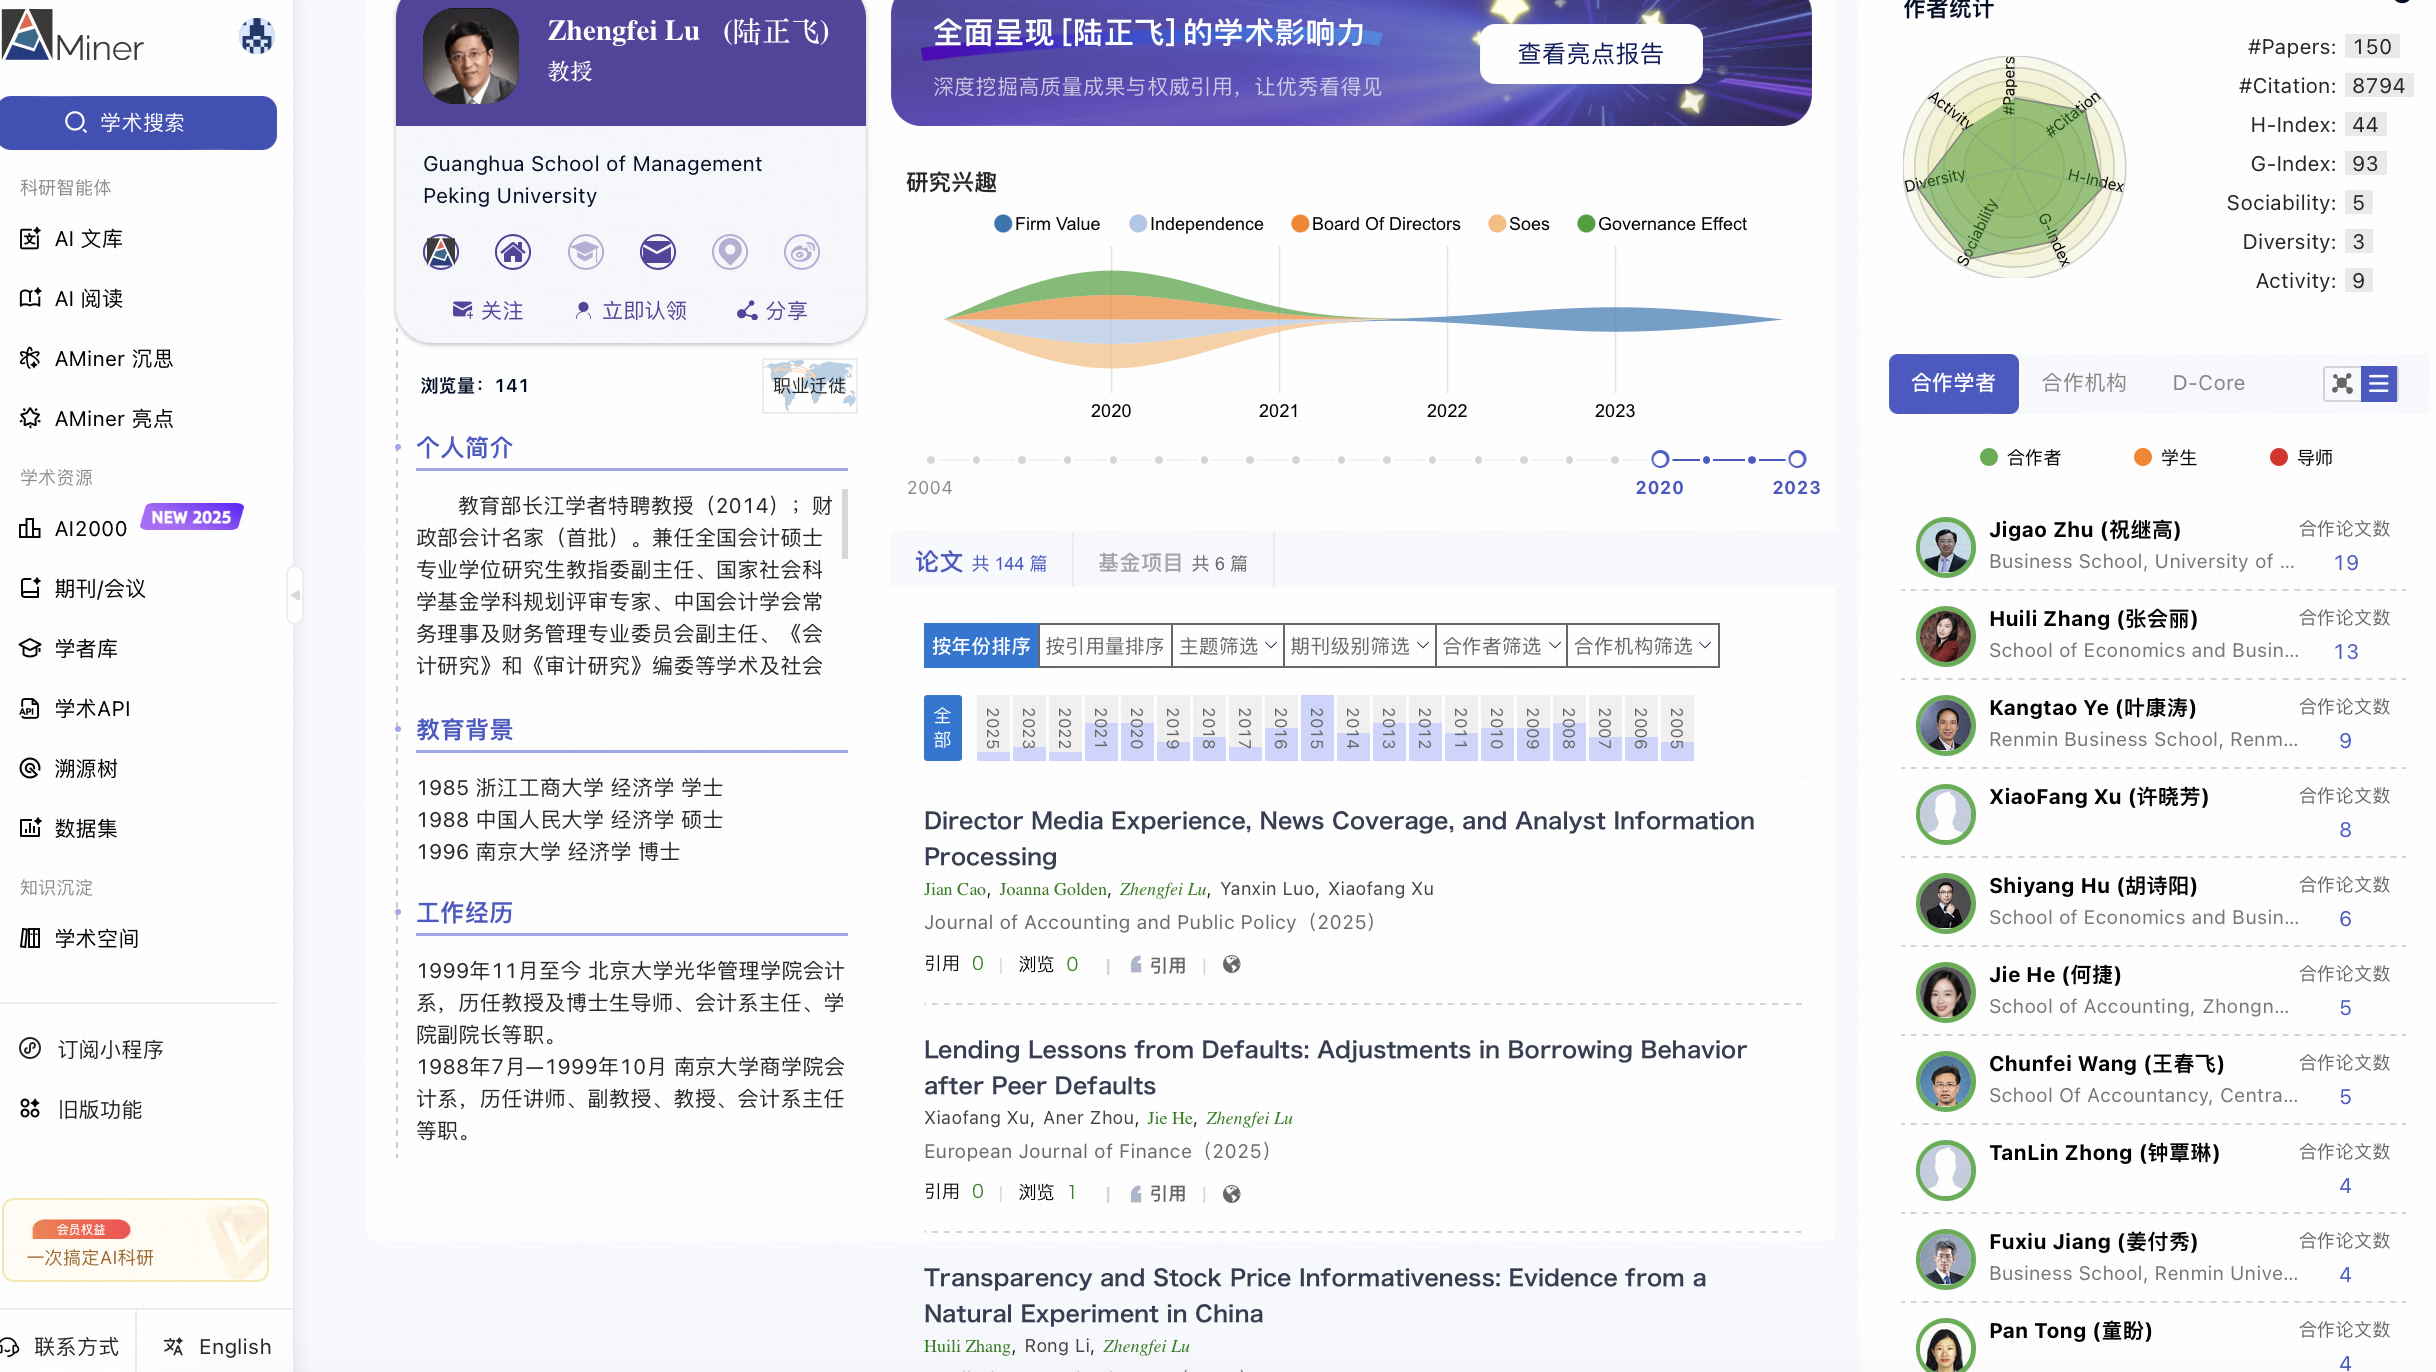The height and width of the screenshot is (1372, 2436).
Task: Click the homepage icon on profile card
Action: [513, 252]
